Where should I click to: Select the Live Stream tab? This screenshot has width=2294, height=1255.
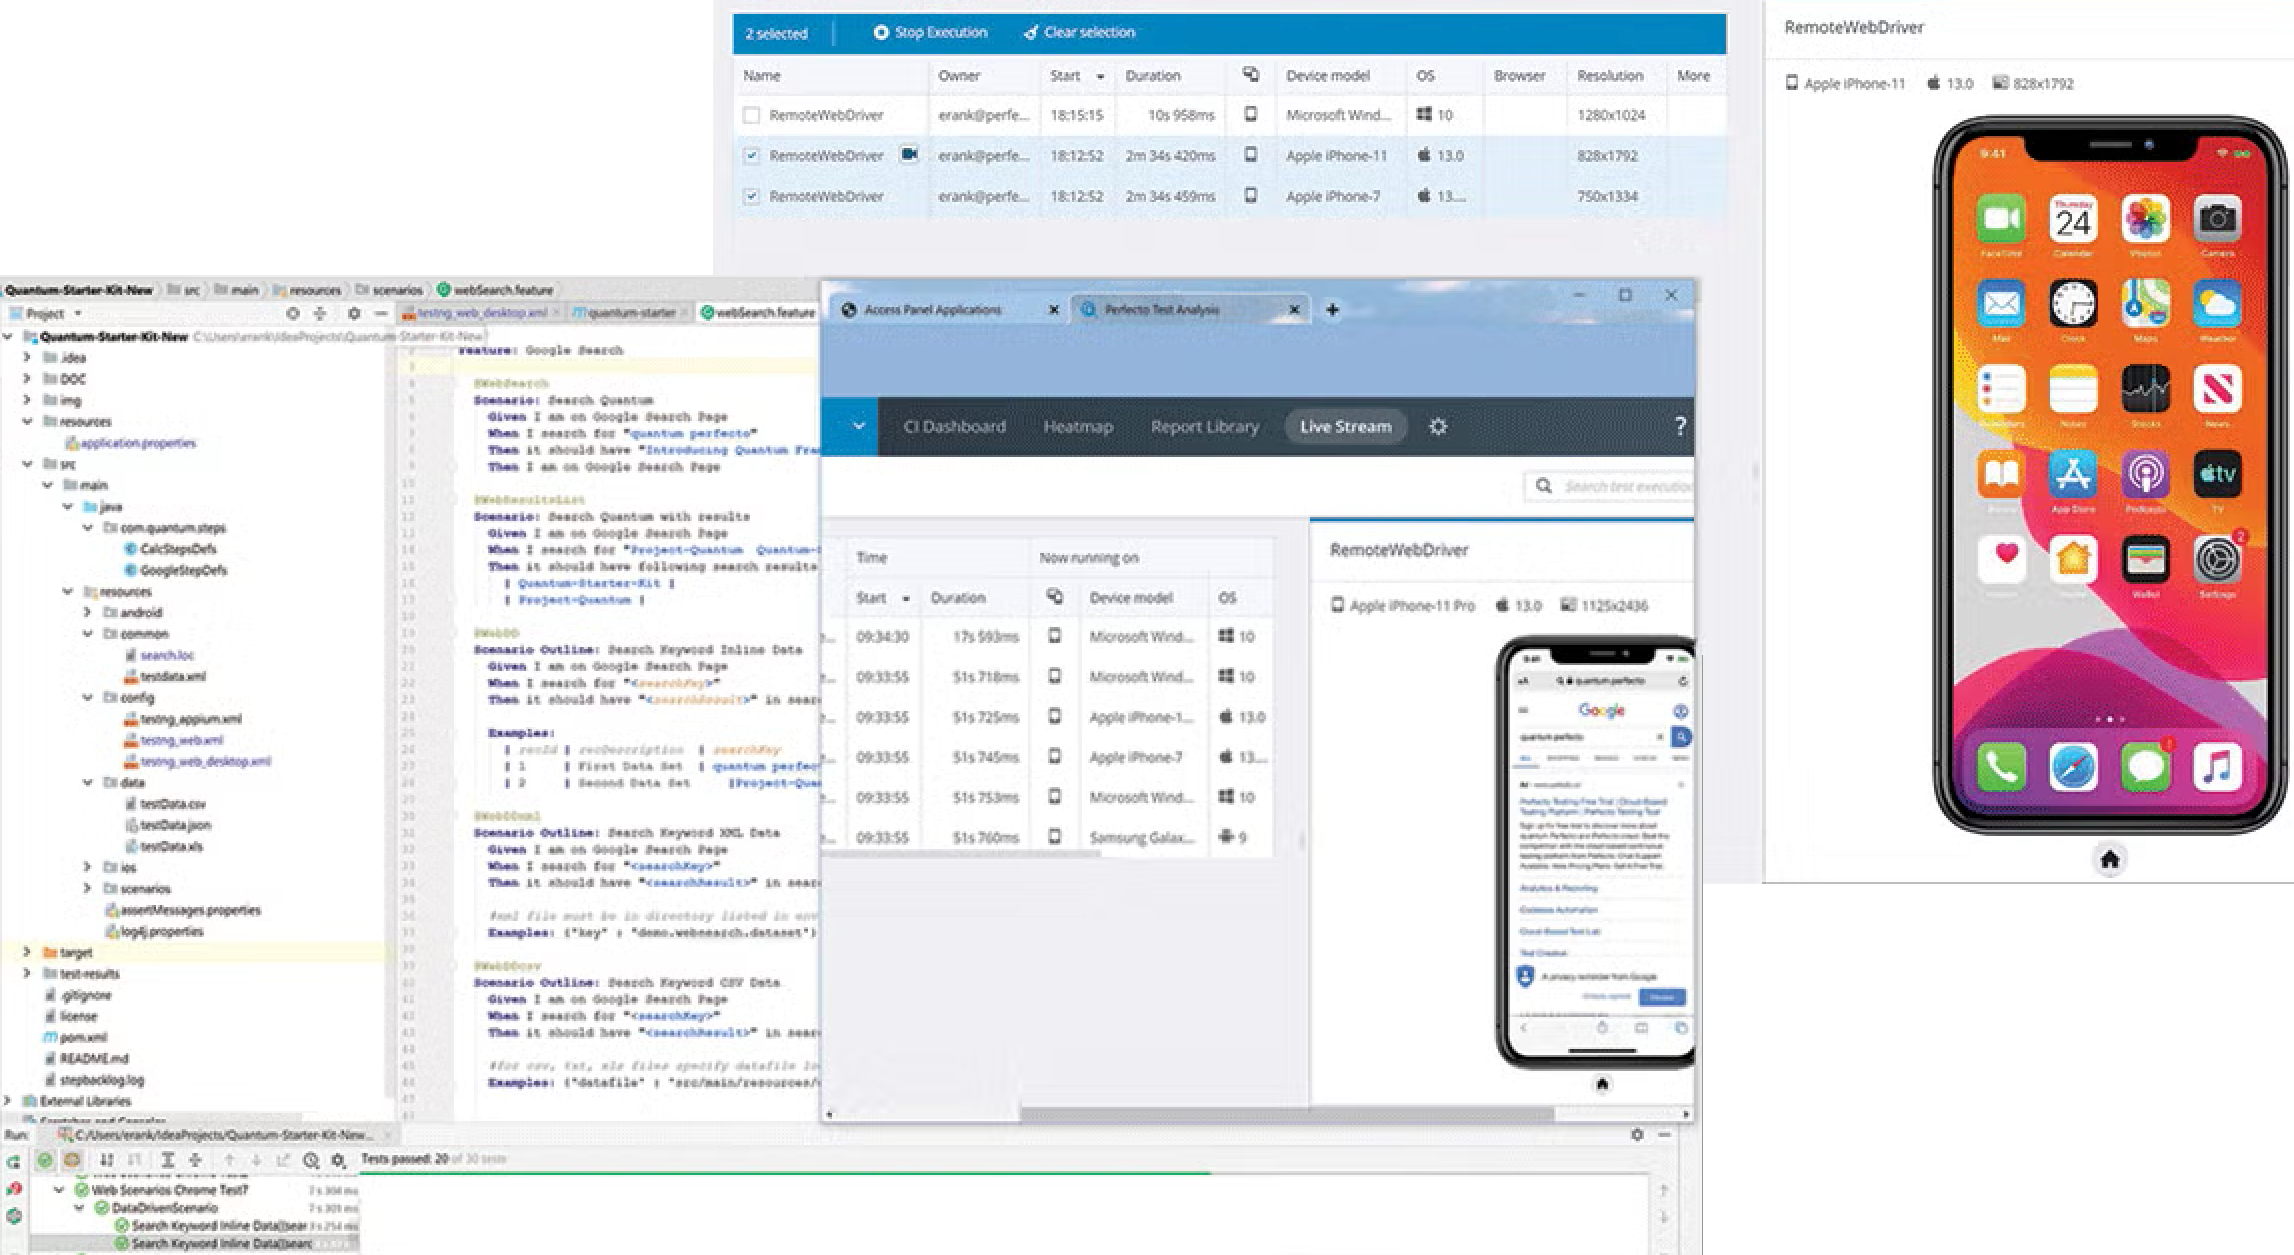tap(1345, 427)
